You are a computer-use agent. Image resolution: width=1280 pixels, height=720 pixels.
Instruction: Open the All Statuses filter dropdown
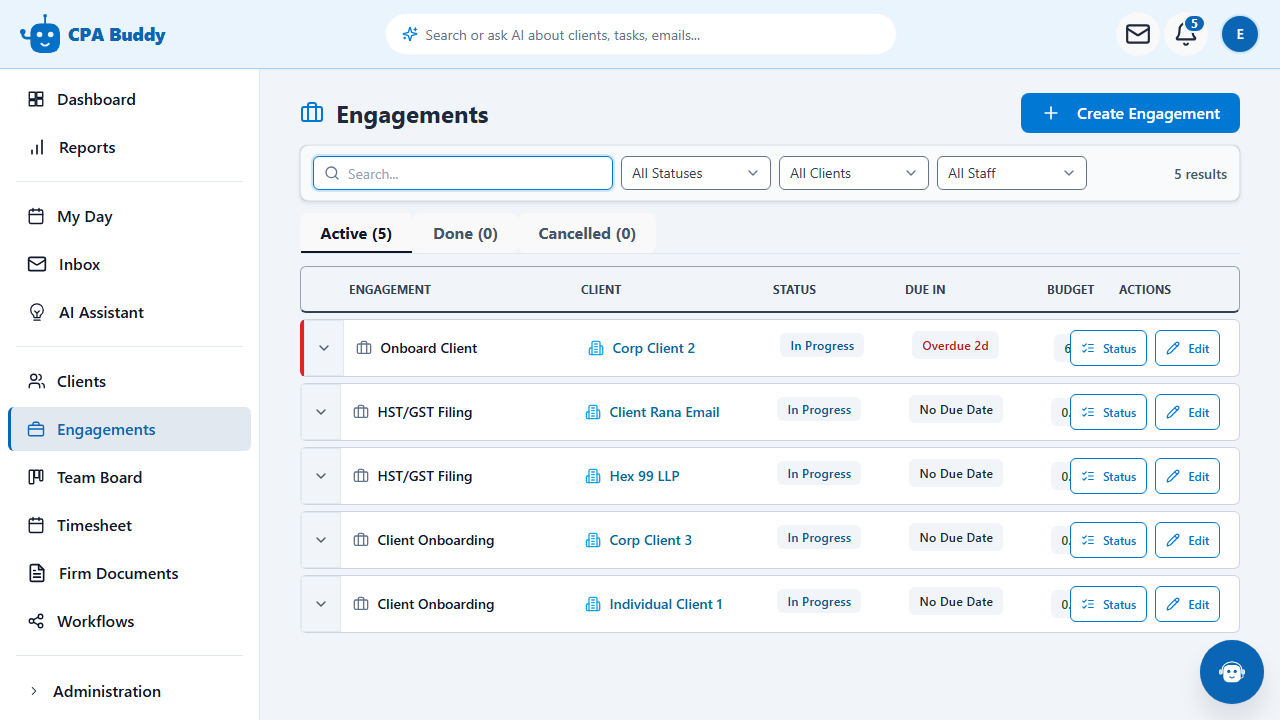[696, 173]
